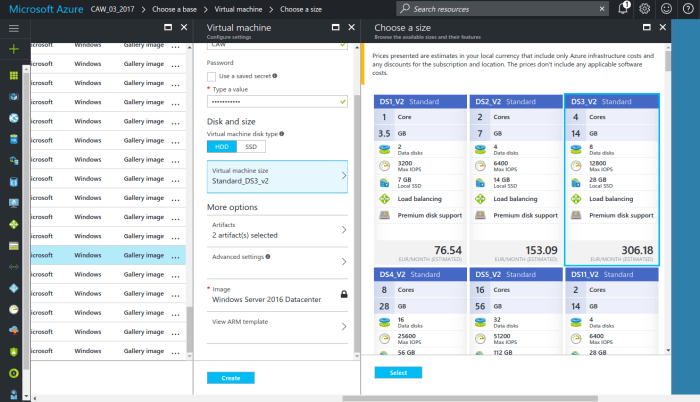This screenshot has height=402, width=700.
Task: Select the DS5_V2 Standard size card
Action: tap(516, 311)
